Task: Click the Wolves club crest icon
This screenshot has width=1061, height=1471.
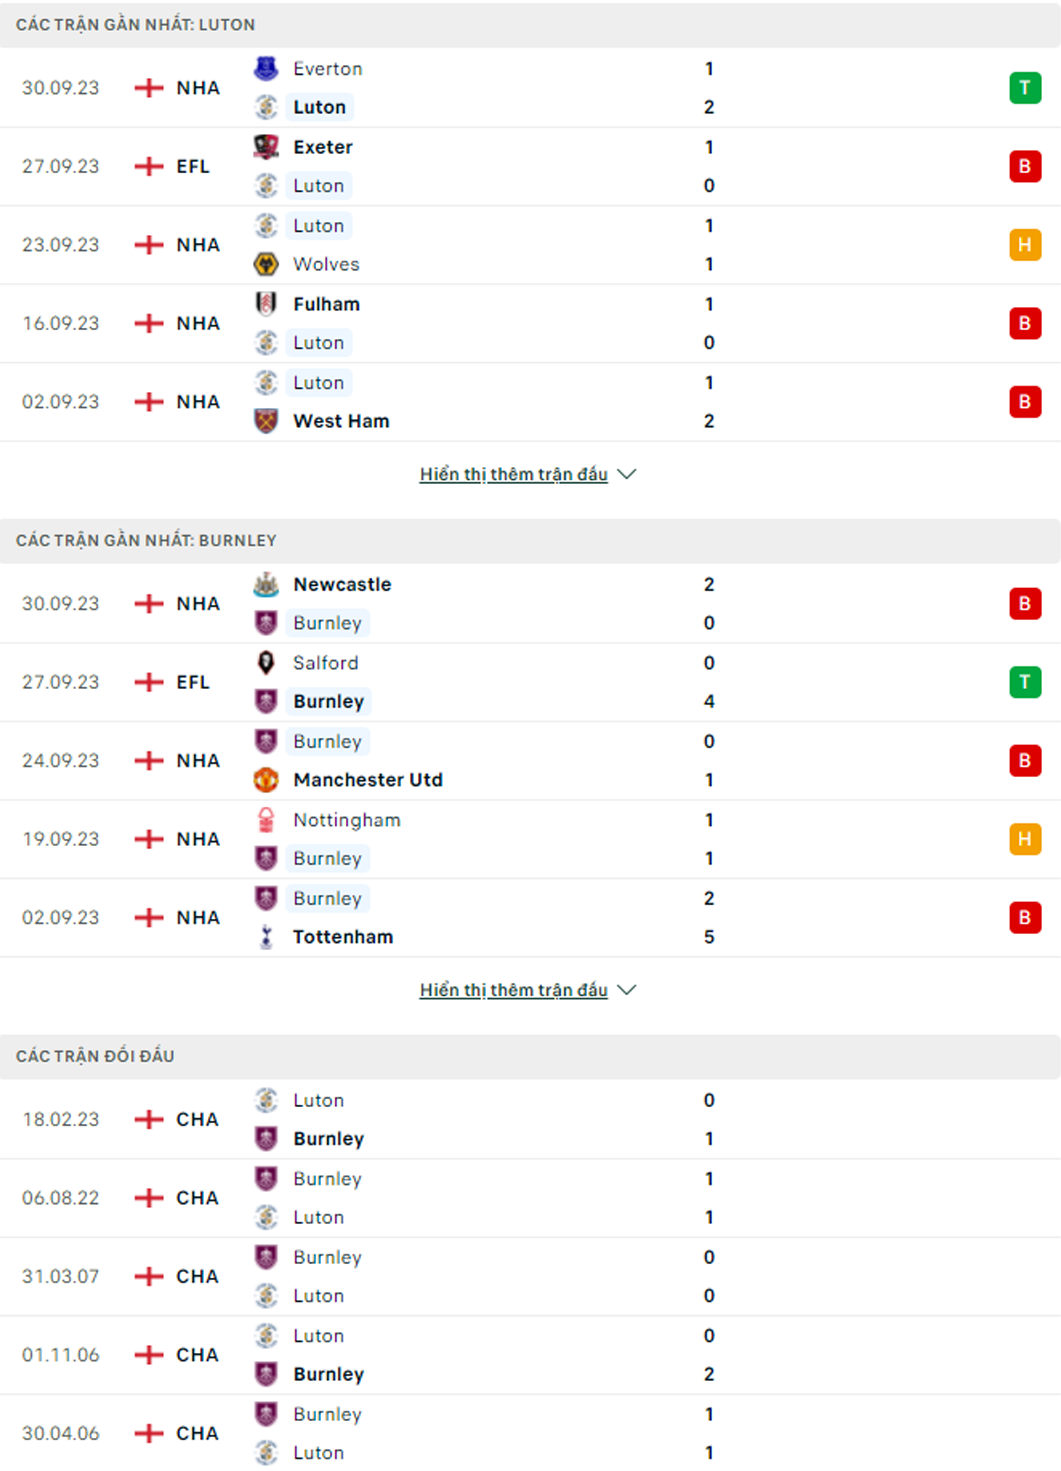Action: [266, 264]
